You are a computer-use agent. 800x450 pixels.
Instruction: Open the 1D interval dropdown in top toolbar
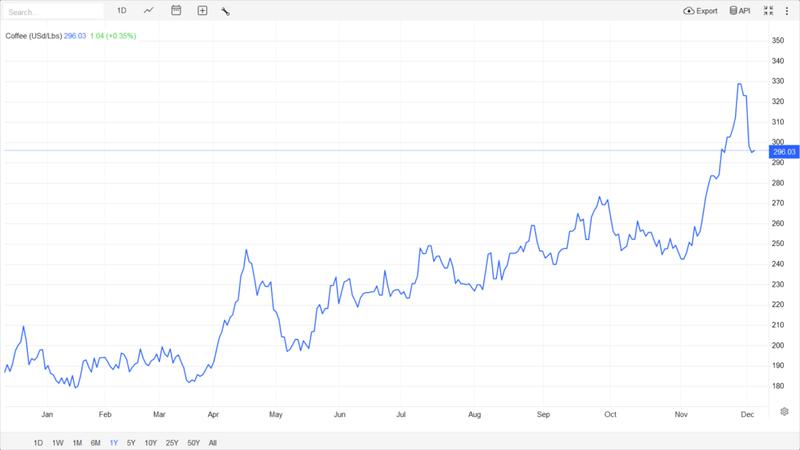[x=121, y=11]
